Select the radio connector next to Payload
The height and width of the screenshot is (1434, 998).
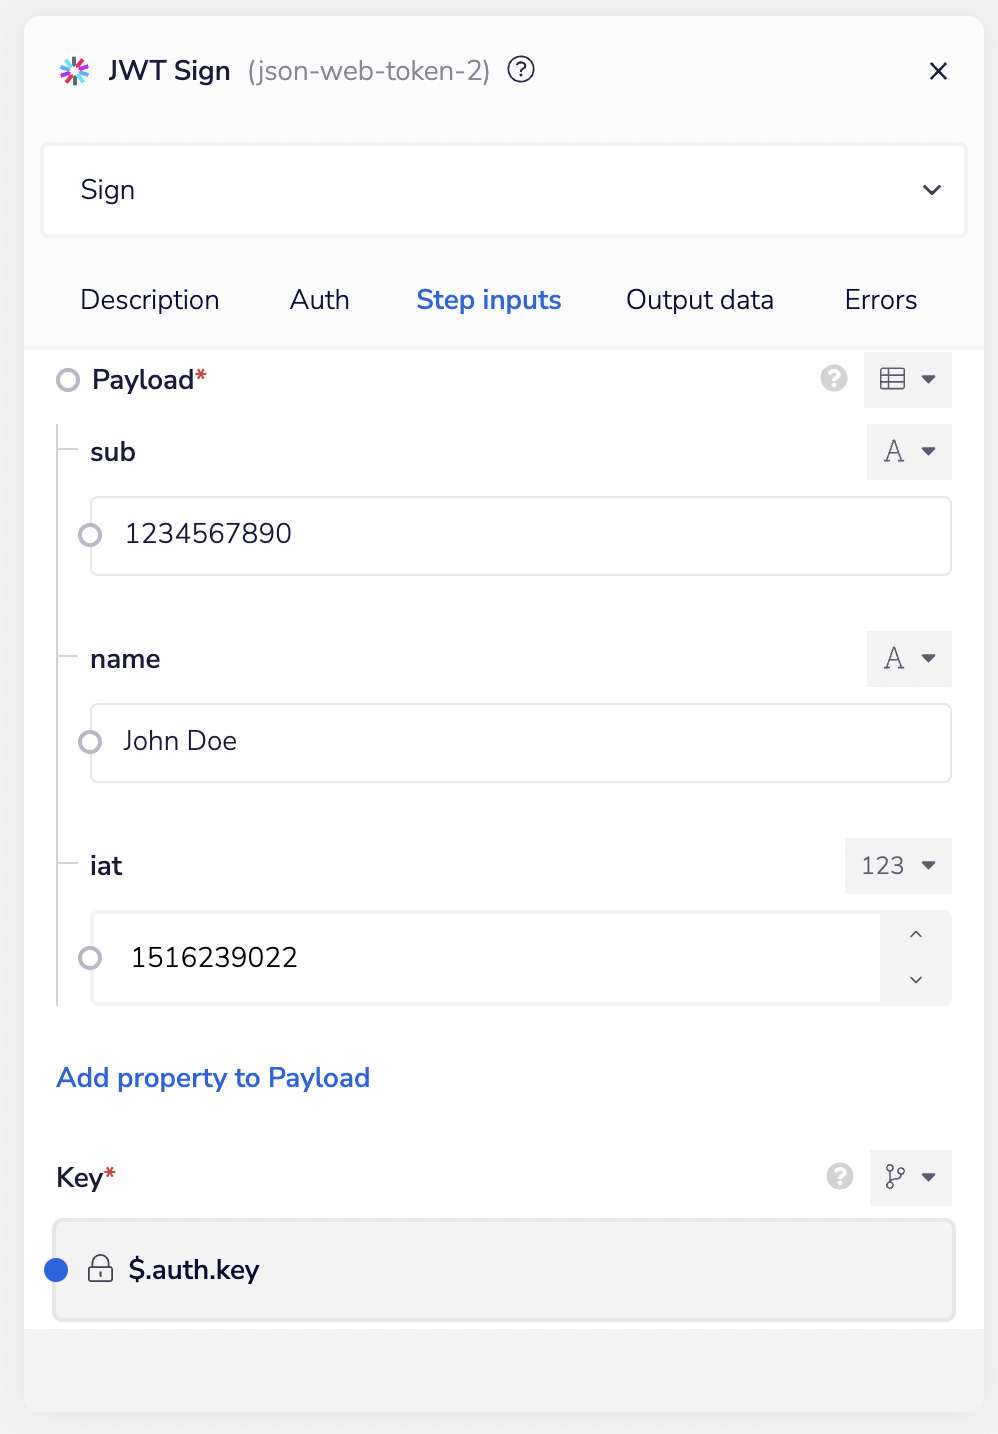(68, 380)
